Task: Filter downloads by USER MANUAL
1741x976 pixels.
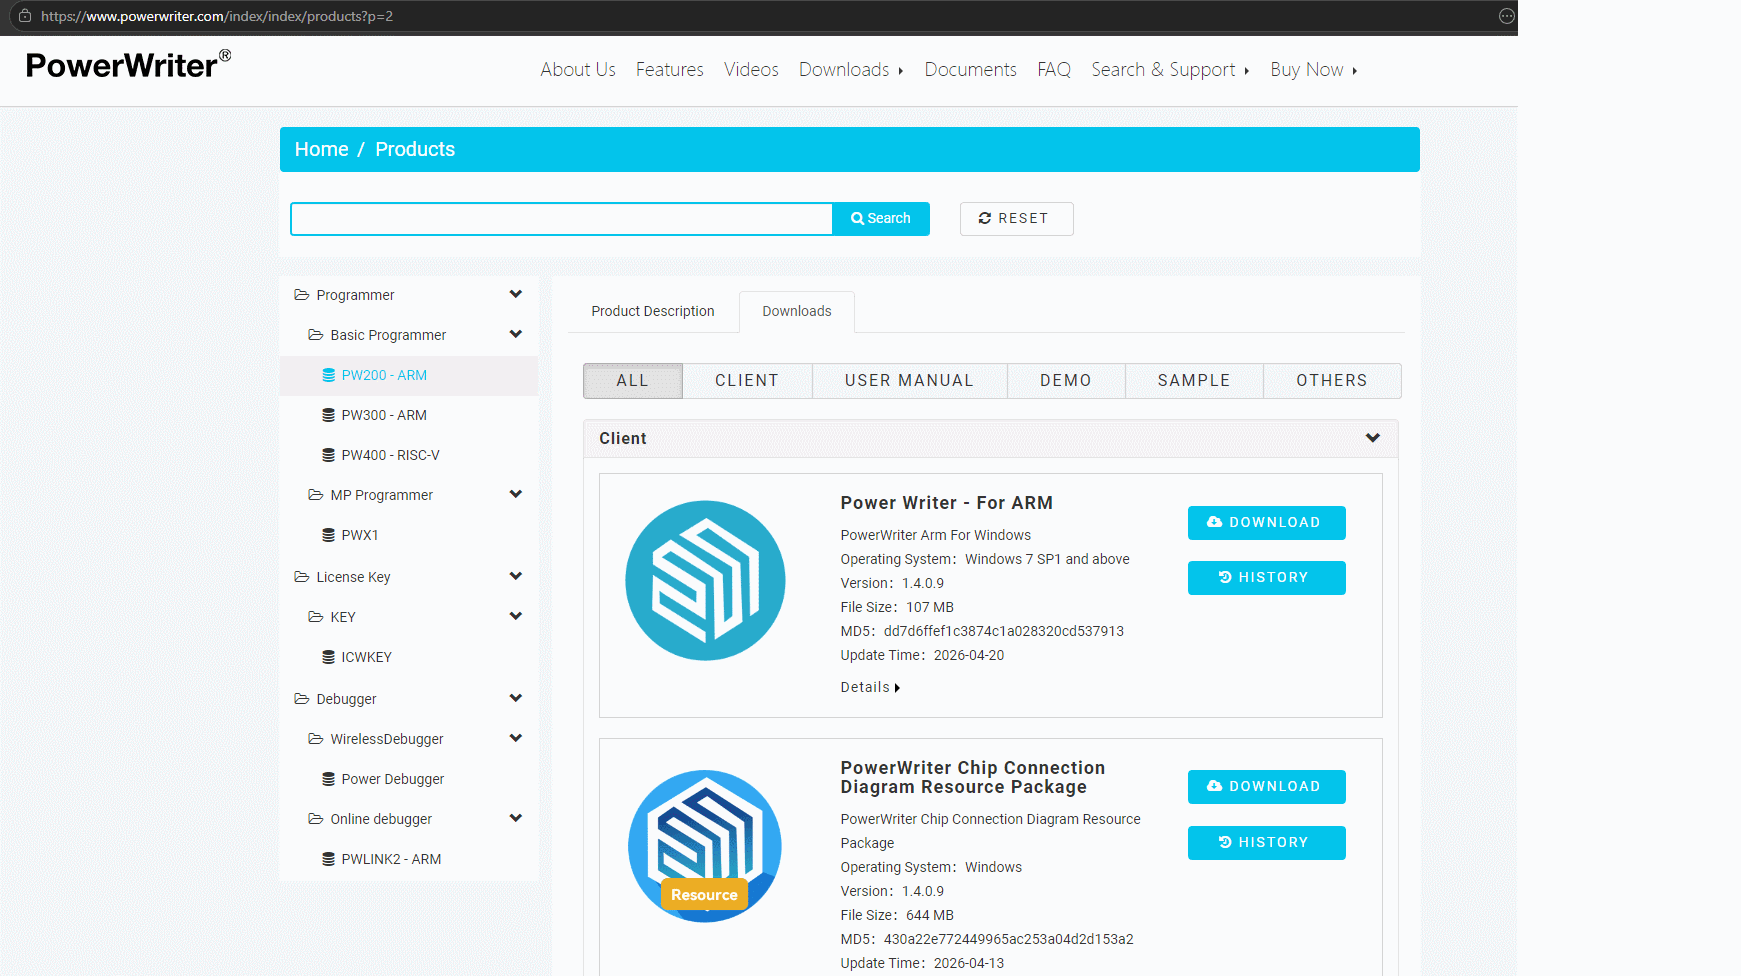Action: (909, 381)
